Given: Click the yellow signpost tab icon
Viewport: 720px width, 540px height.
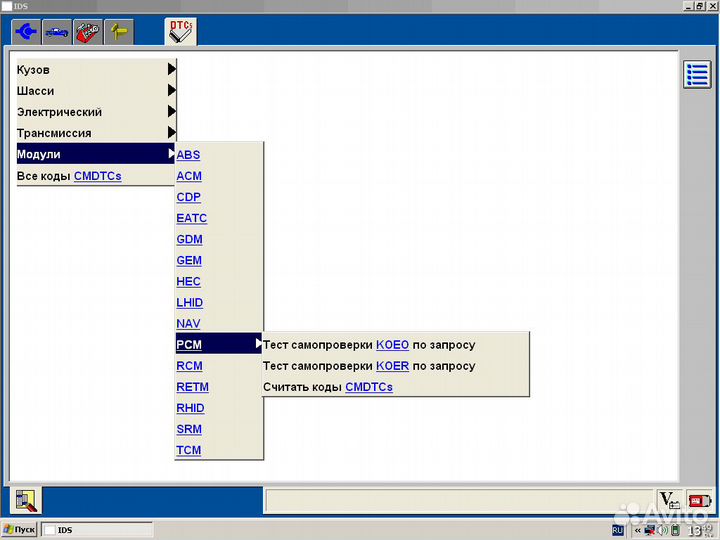Looking at the screenshot, I should (119, 32).
